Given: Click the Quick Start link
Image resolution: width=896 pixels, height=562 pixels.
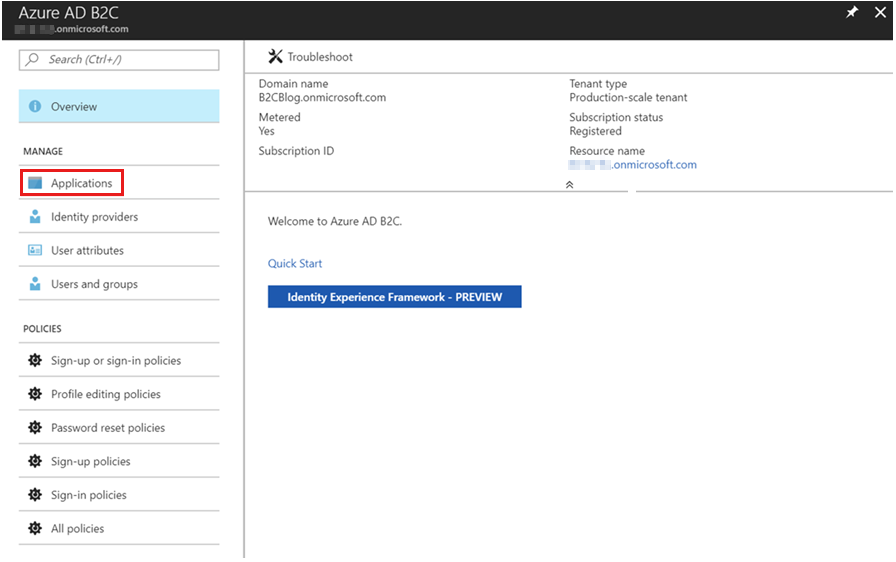Looking at the screenshot, I should tap(295, 263).
